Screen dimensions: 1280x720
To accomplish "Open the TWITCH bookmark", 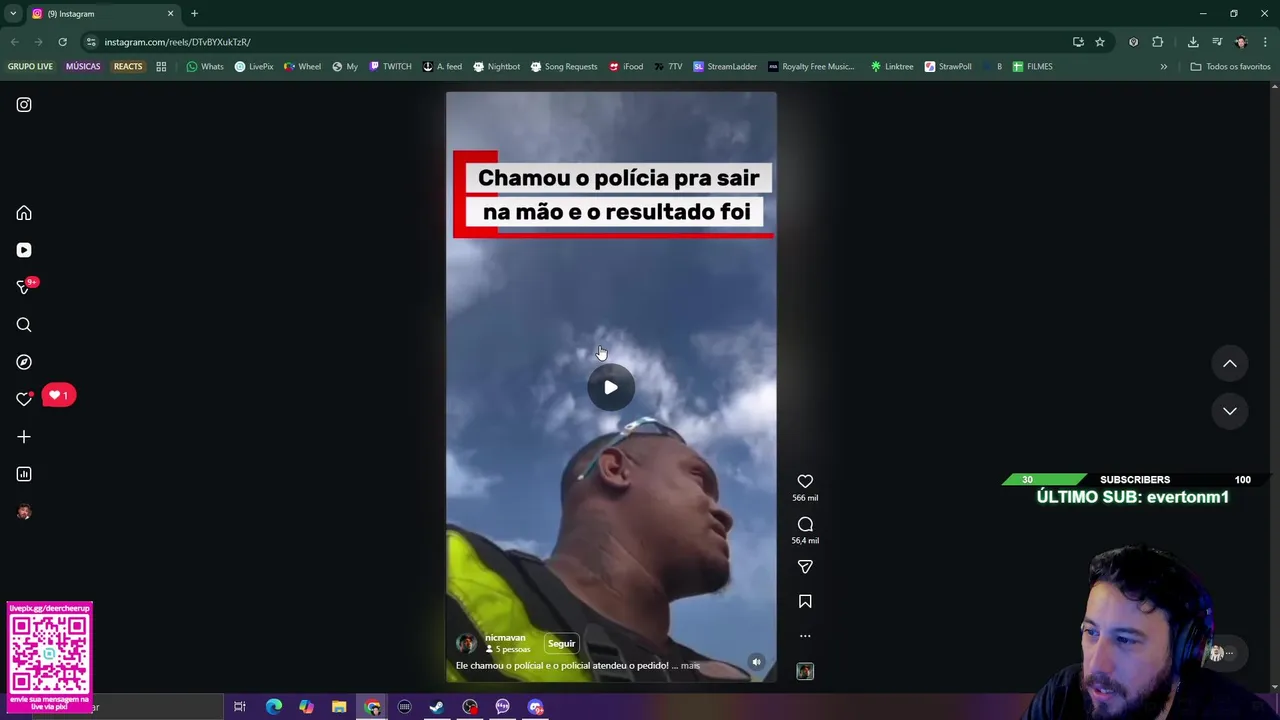I will 390,67.
